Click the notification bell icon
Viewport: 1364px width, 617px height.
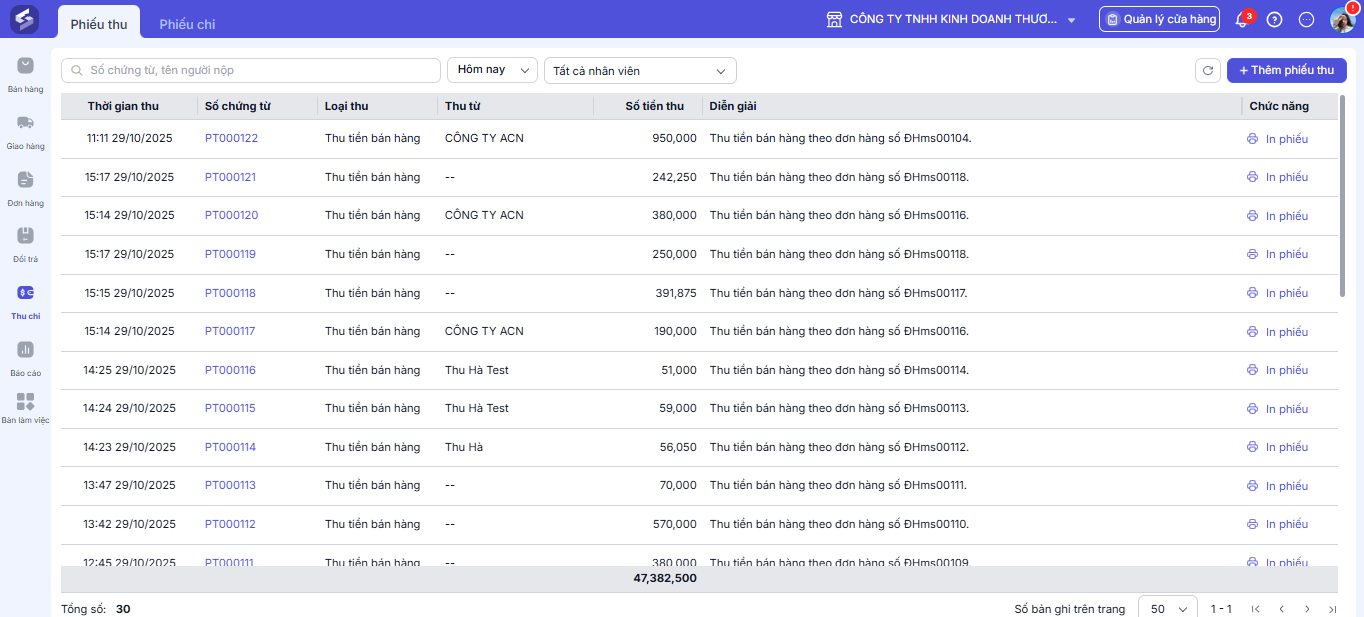click(x=1242, y=19)
